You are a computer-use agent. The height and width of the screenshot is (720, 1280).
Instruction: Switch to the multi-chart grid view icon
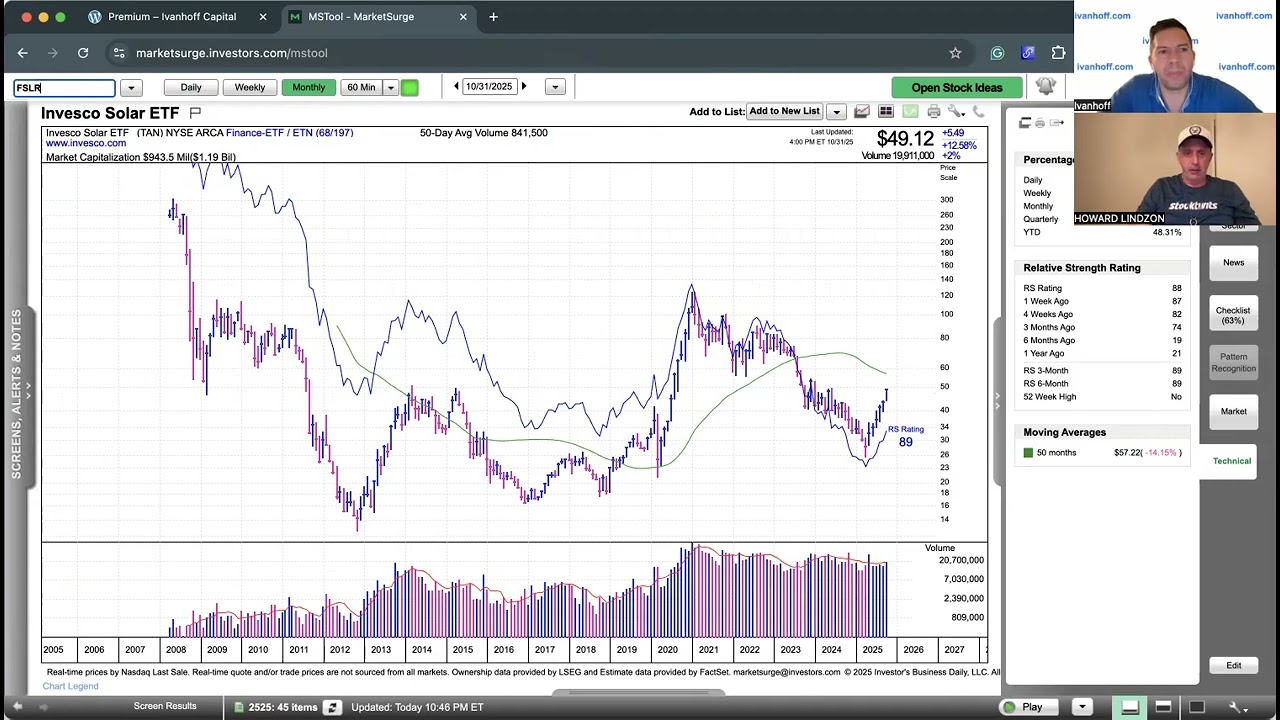[886, 111]
